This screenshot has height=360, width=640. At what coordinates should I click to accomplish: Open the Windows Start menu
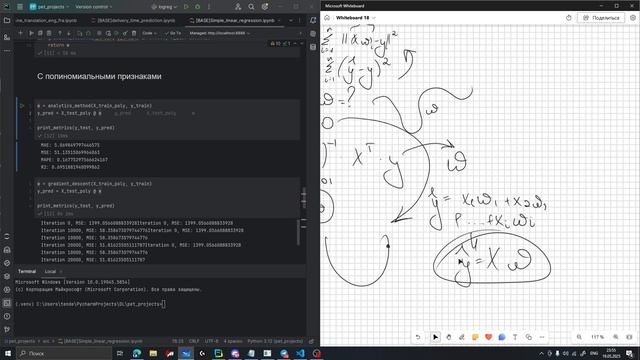8,353
